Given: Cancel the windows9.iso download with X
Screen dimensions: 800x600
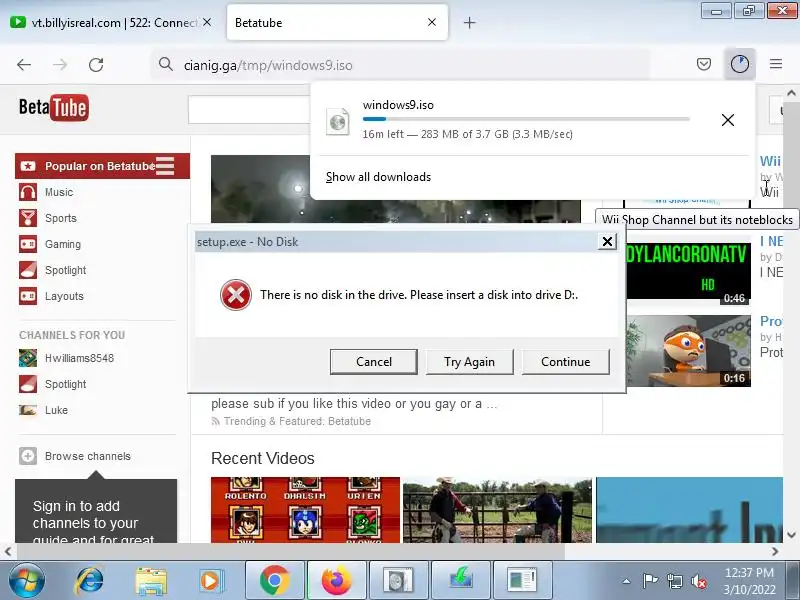Looking at the screenshot, I should [x=728, y=120].
